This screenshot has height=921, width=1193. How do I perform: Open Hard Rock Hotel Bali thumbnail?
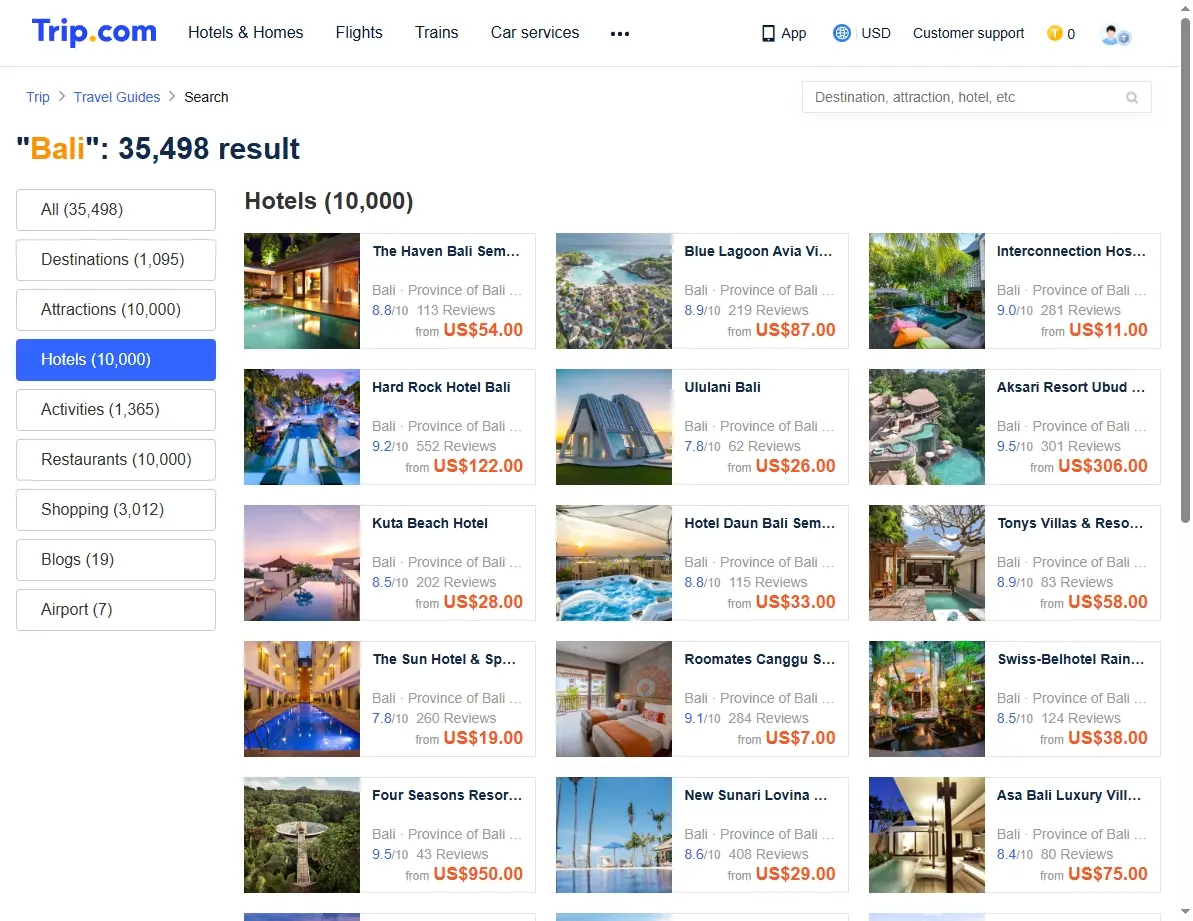pos(302,427)
